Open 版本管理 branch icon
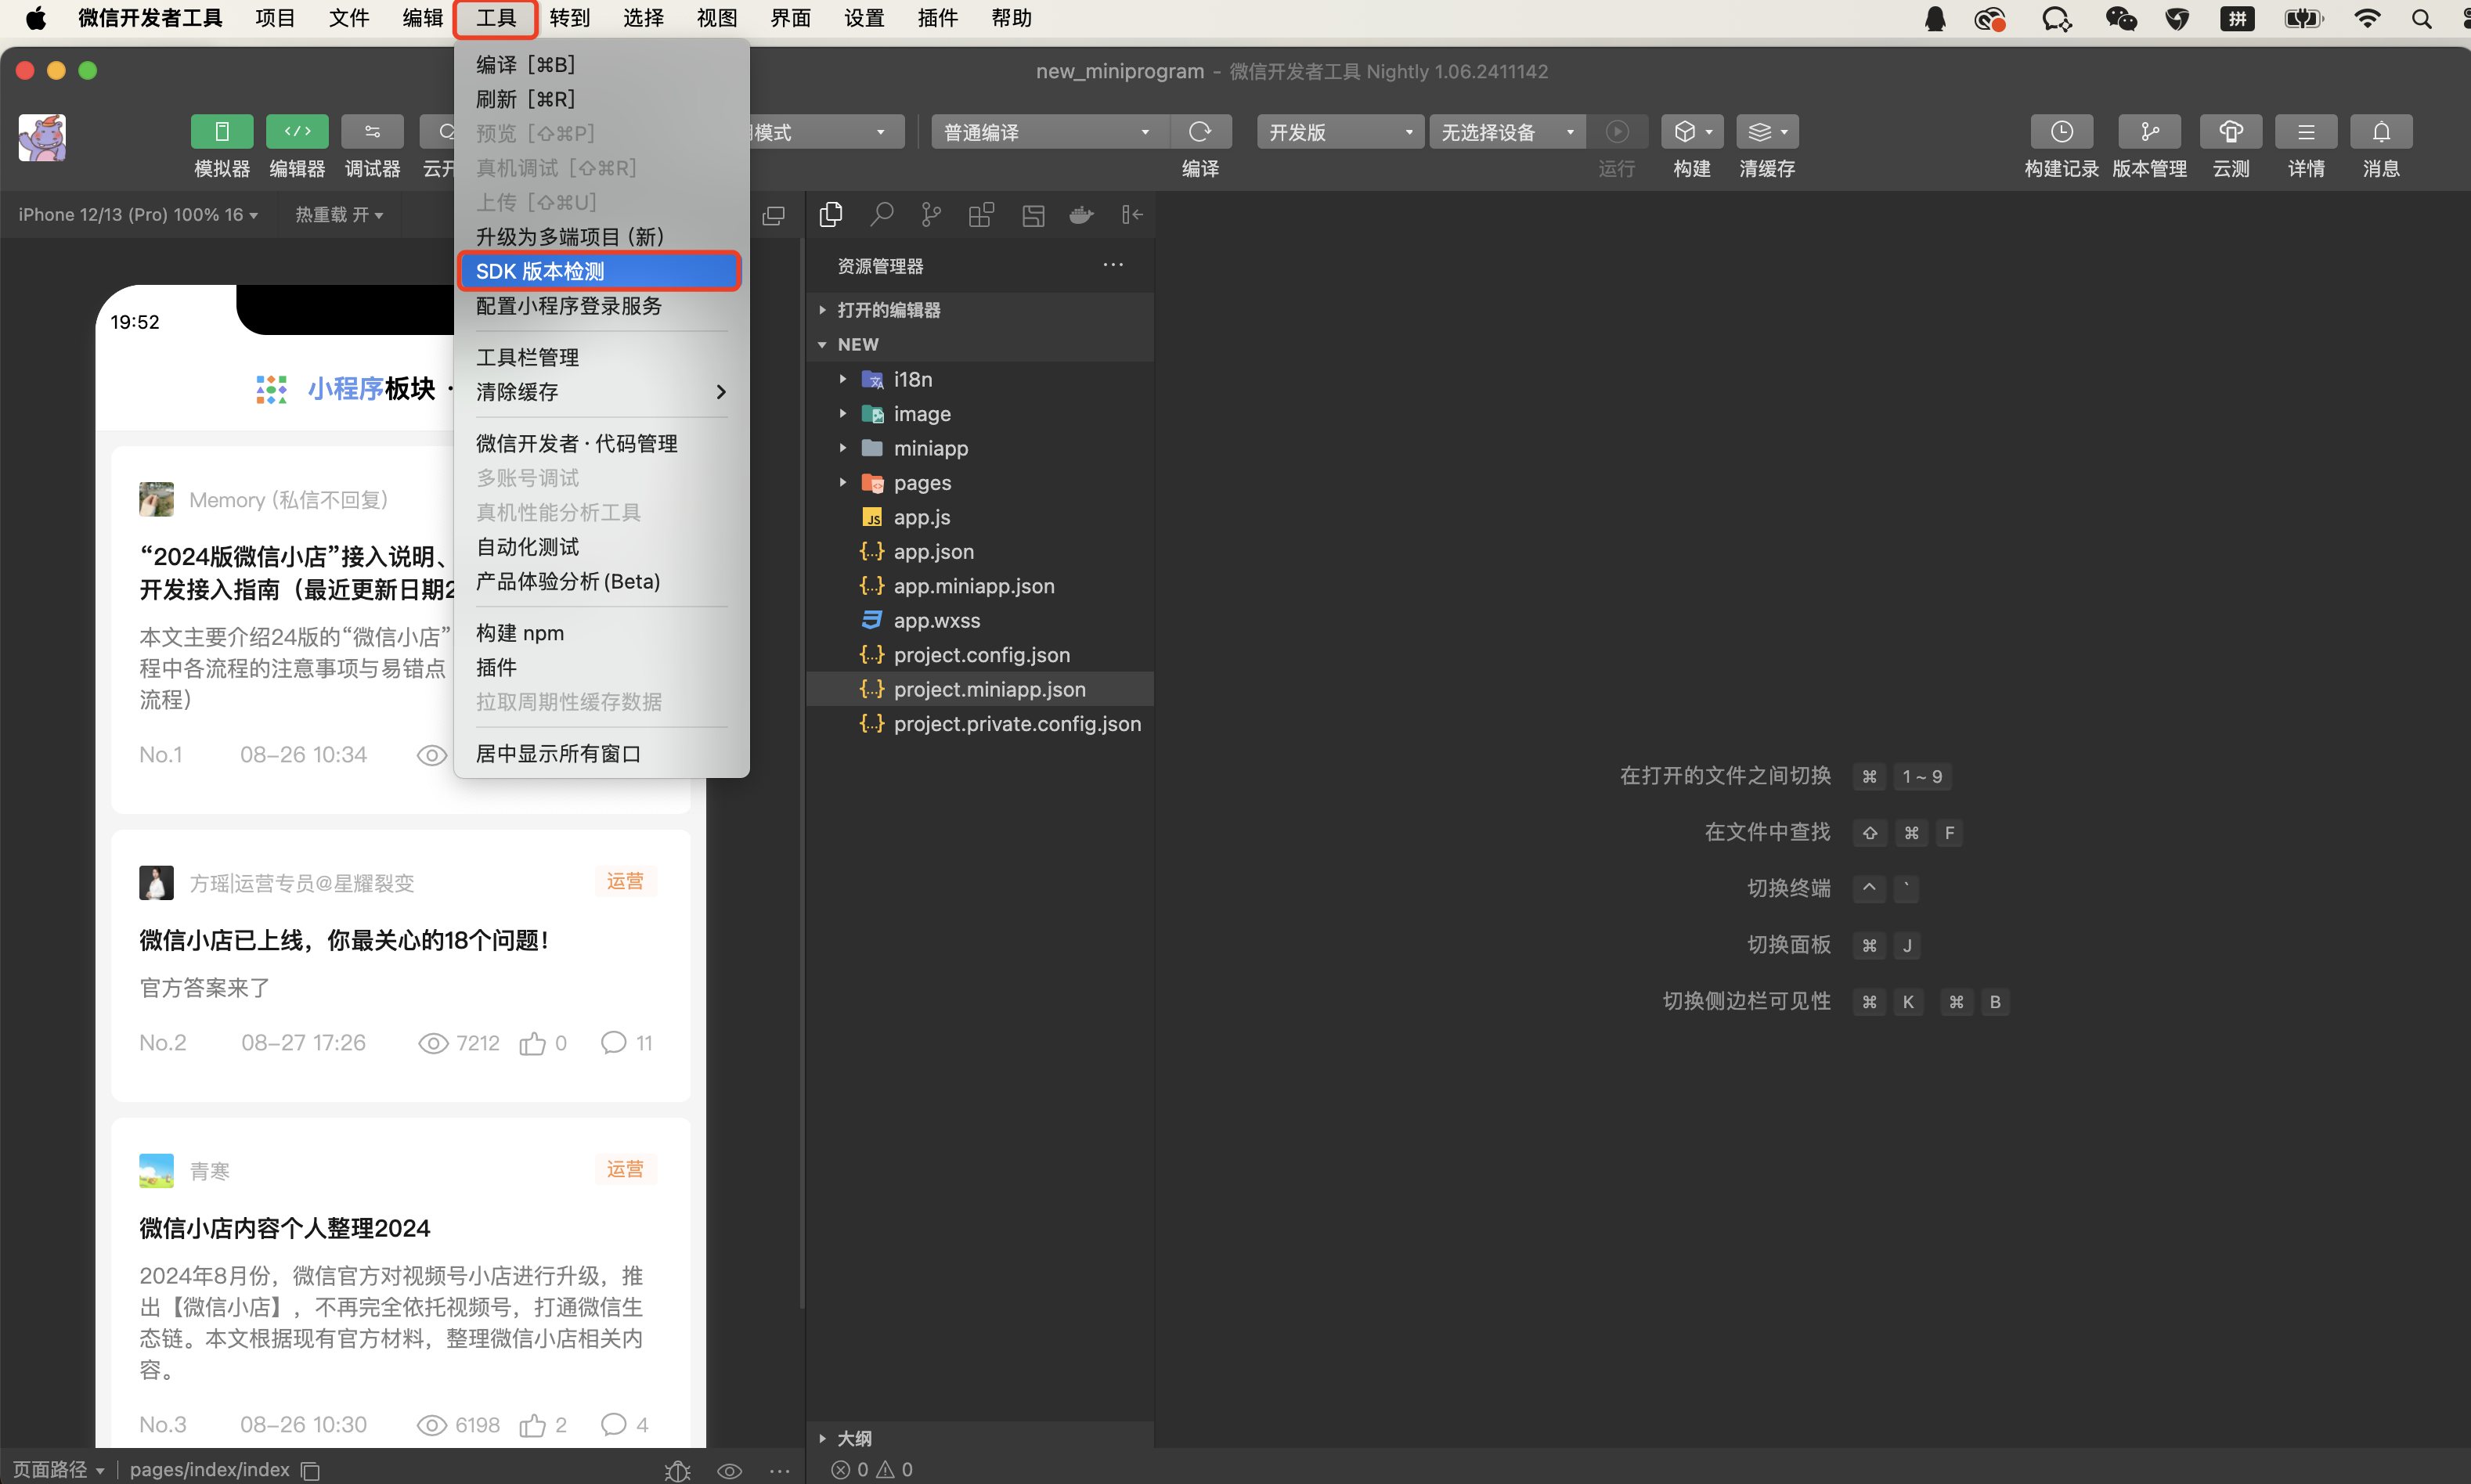Screen dimensions: 2471x1484 [x=2149, y=132]
